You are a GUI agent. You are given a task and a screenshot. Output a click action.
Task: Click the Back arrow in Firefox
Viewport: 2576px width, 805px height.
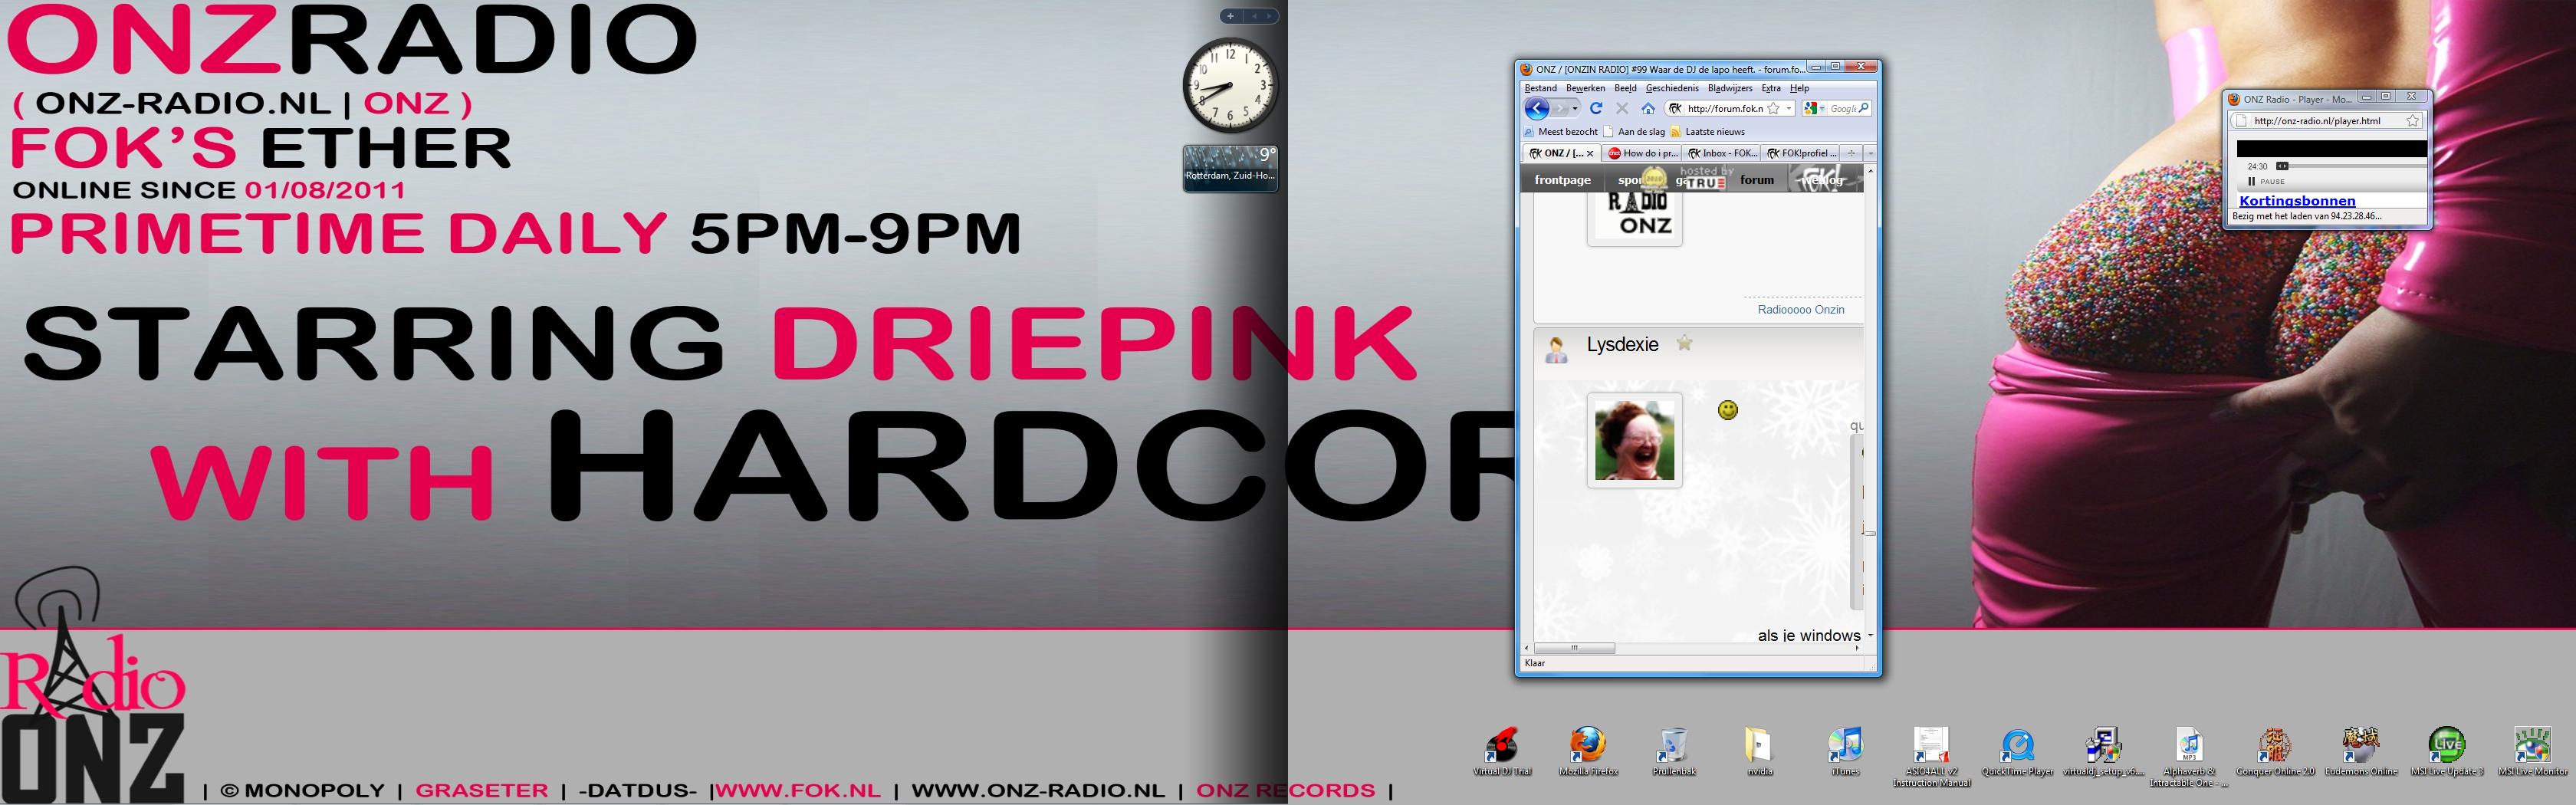(1537, 109)
